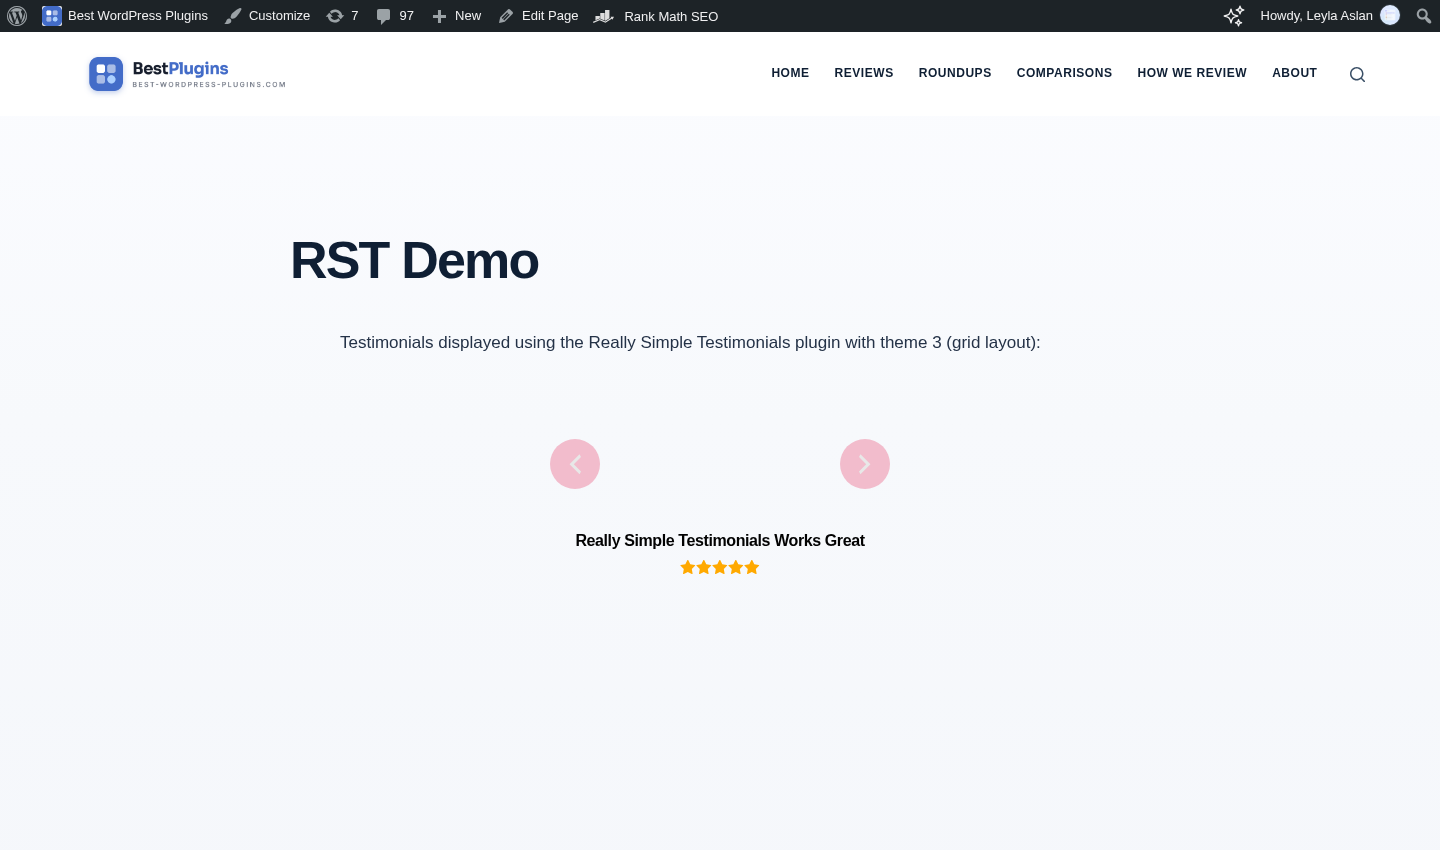
Task: Open Best WordPress Plugins site menu
Action: 125,16
